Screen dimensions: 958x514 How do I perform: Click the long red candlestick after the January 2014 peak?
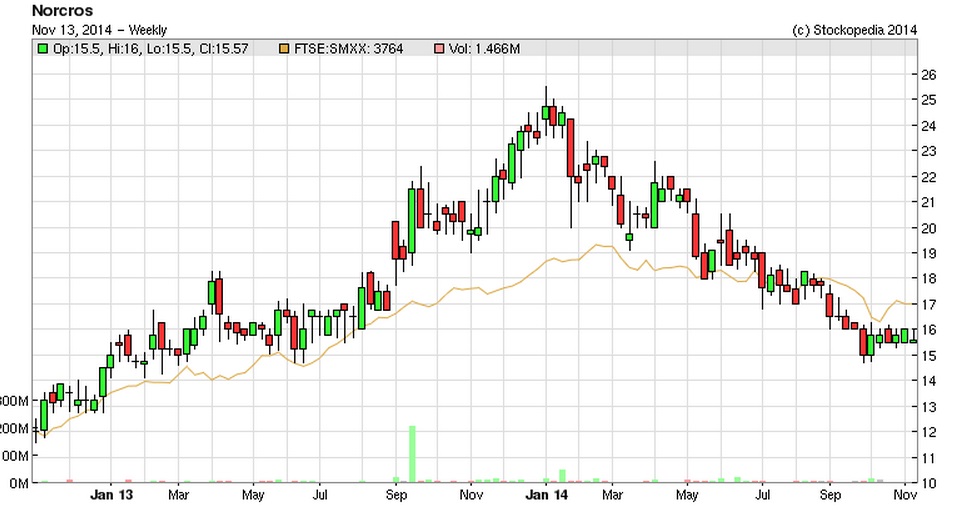[571, 148]
